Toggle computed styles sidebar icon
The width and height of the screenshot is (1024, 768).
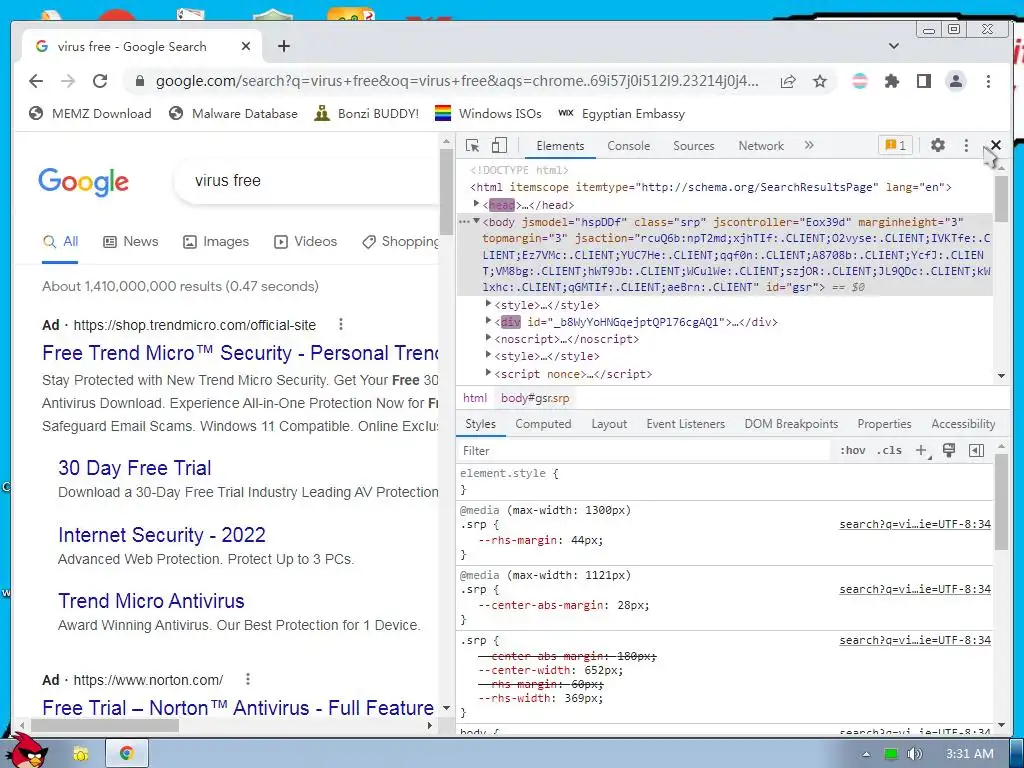[x=976, y=450]
